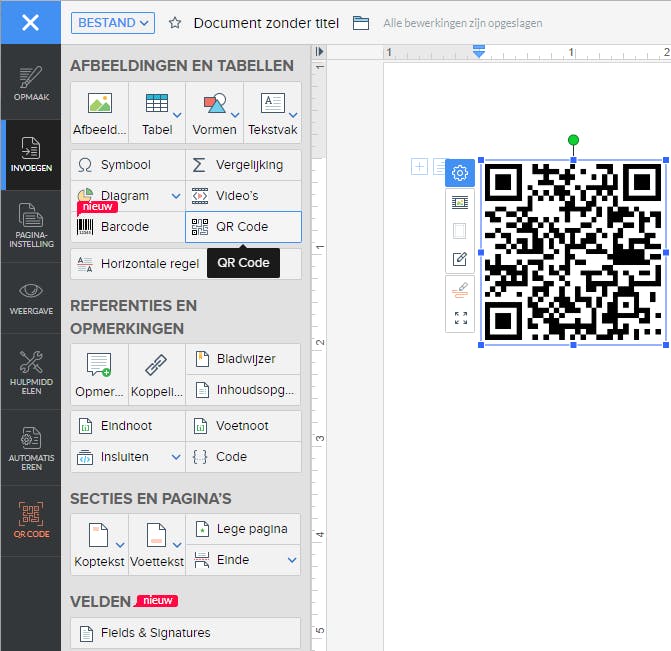Expand the Koptekst dropdown arrow
Screen dimensions: 671x651
(120, 545)
